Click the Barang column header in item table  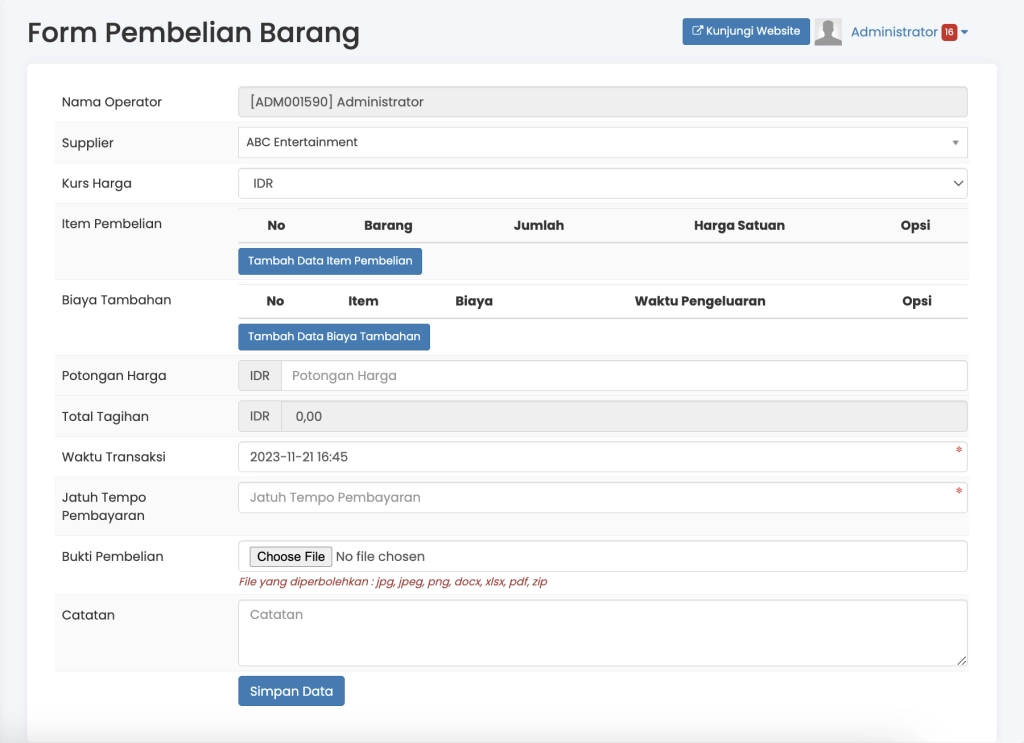(x=388, y=226)
